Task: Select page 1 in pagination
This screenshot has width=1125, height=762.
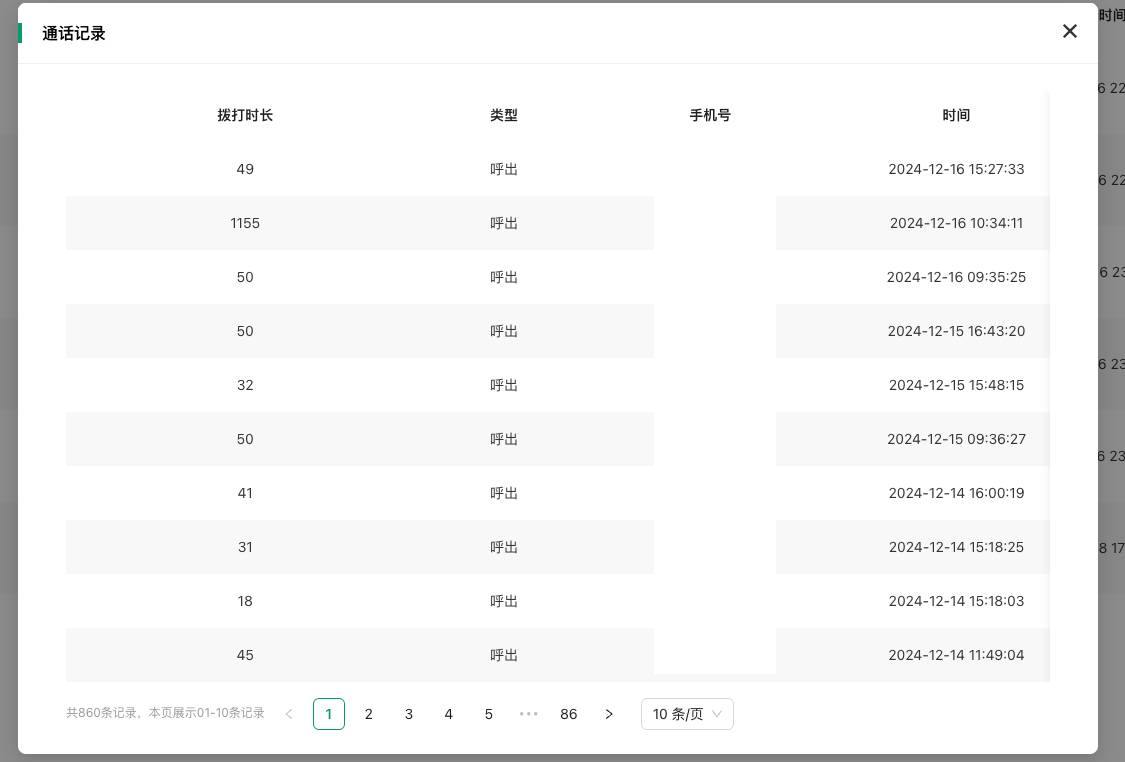Action: tap(329, 714)
